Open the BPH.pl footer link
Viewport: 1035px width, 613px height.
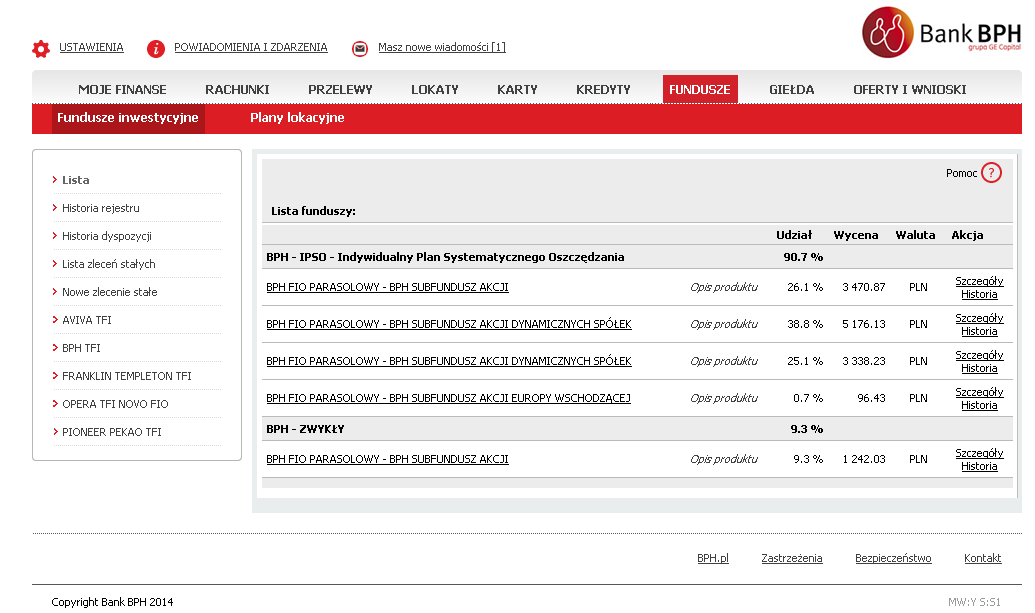tap(713, 558)
